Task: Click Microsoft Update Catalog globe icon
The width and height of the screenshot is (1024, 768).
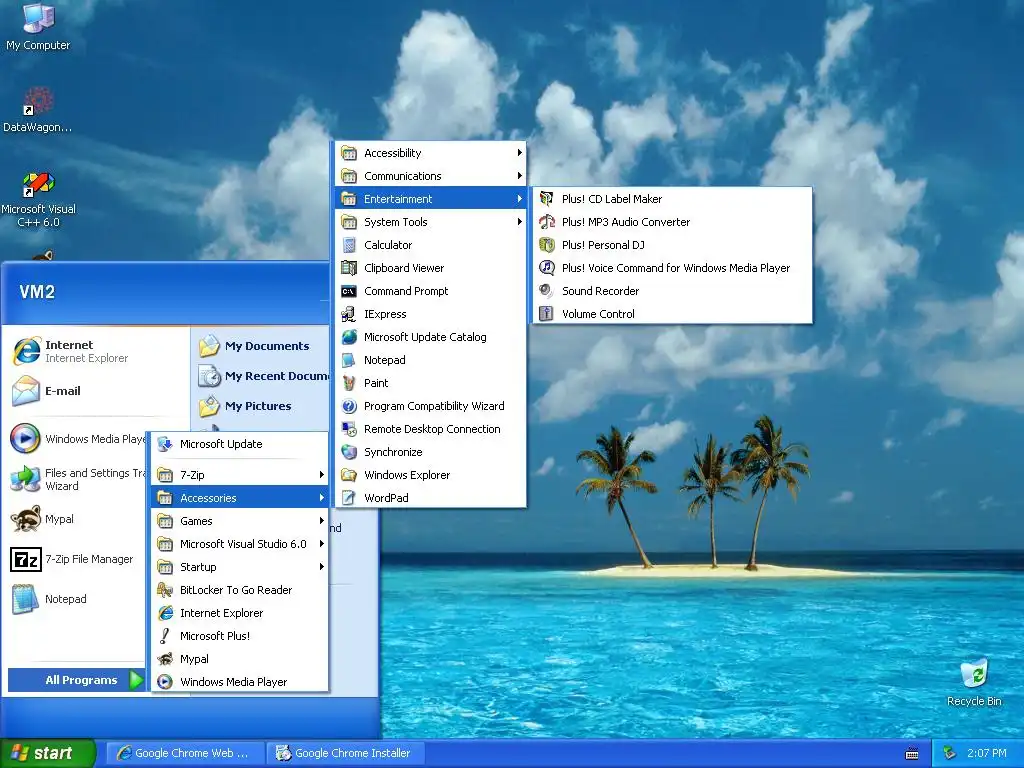Action: (x=349, y=337)
